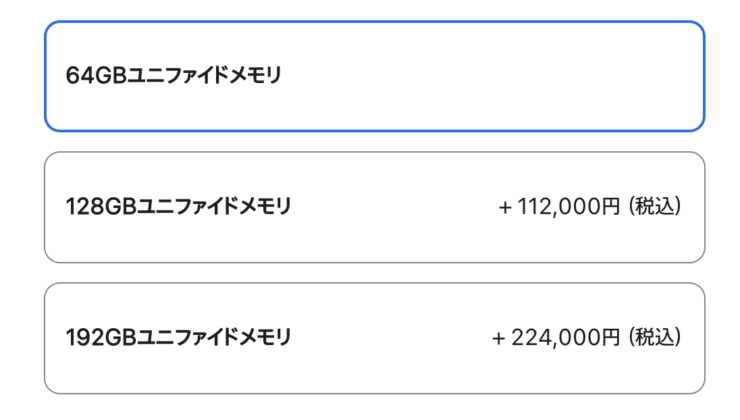Viewport: 740px width, 420px height.
Task: Click the 192GB memory label text
Action: 178,338
